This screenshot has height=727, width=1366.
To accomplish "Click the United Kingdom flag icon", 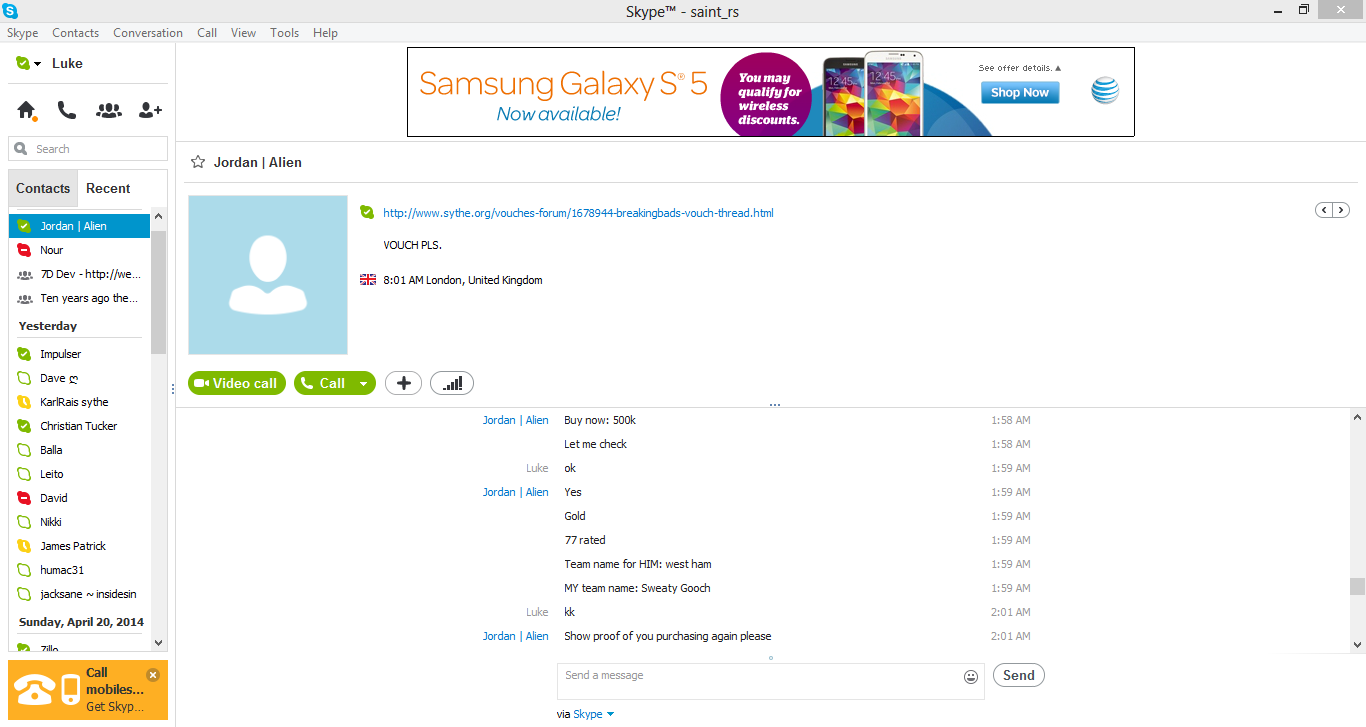I will (x=368, y=280).
